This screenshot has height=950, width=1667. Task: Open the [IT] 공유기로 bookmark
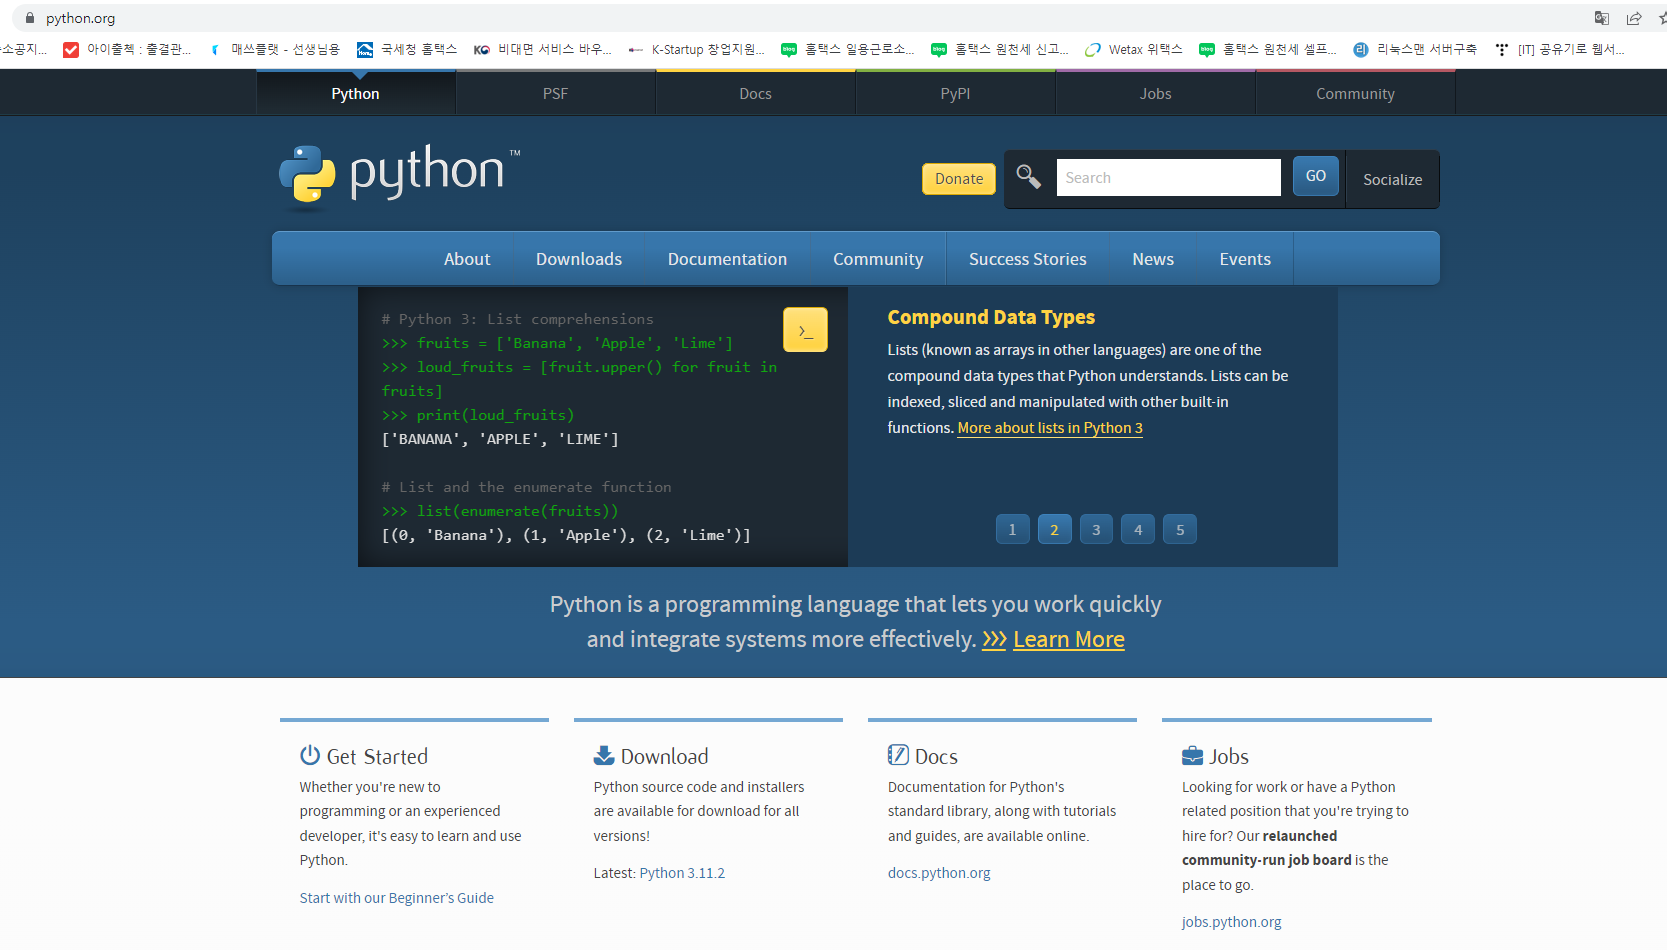1560,49
